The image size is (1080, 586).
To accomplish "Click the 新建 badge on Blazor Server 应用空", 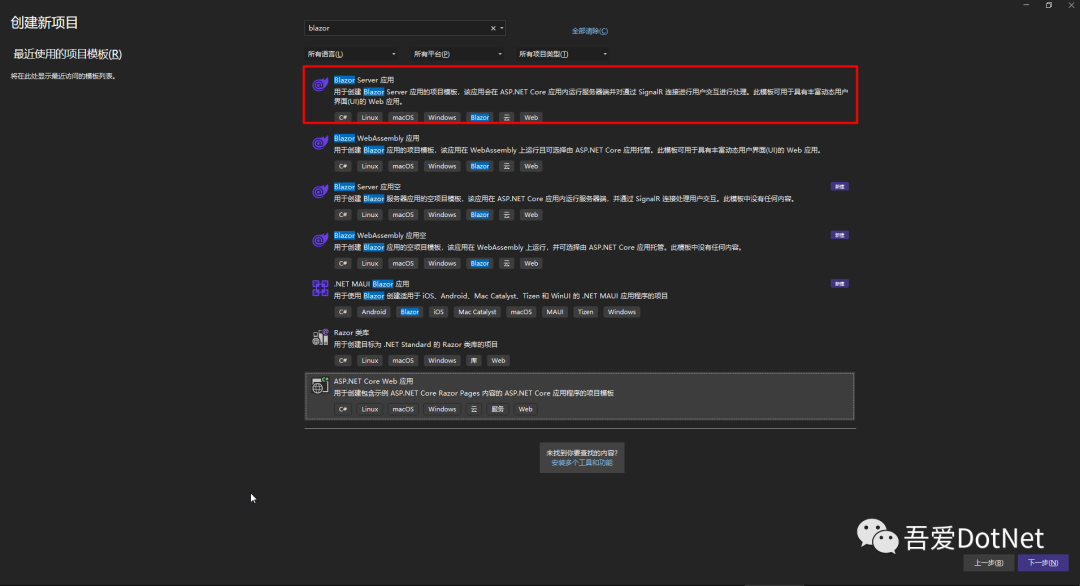I will click(x=840, y=187).
